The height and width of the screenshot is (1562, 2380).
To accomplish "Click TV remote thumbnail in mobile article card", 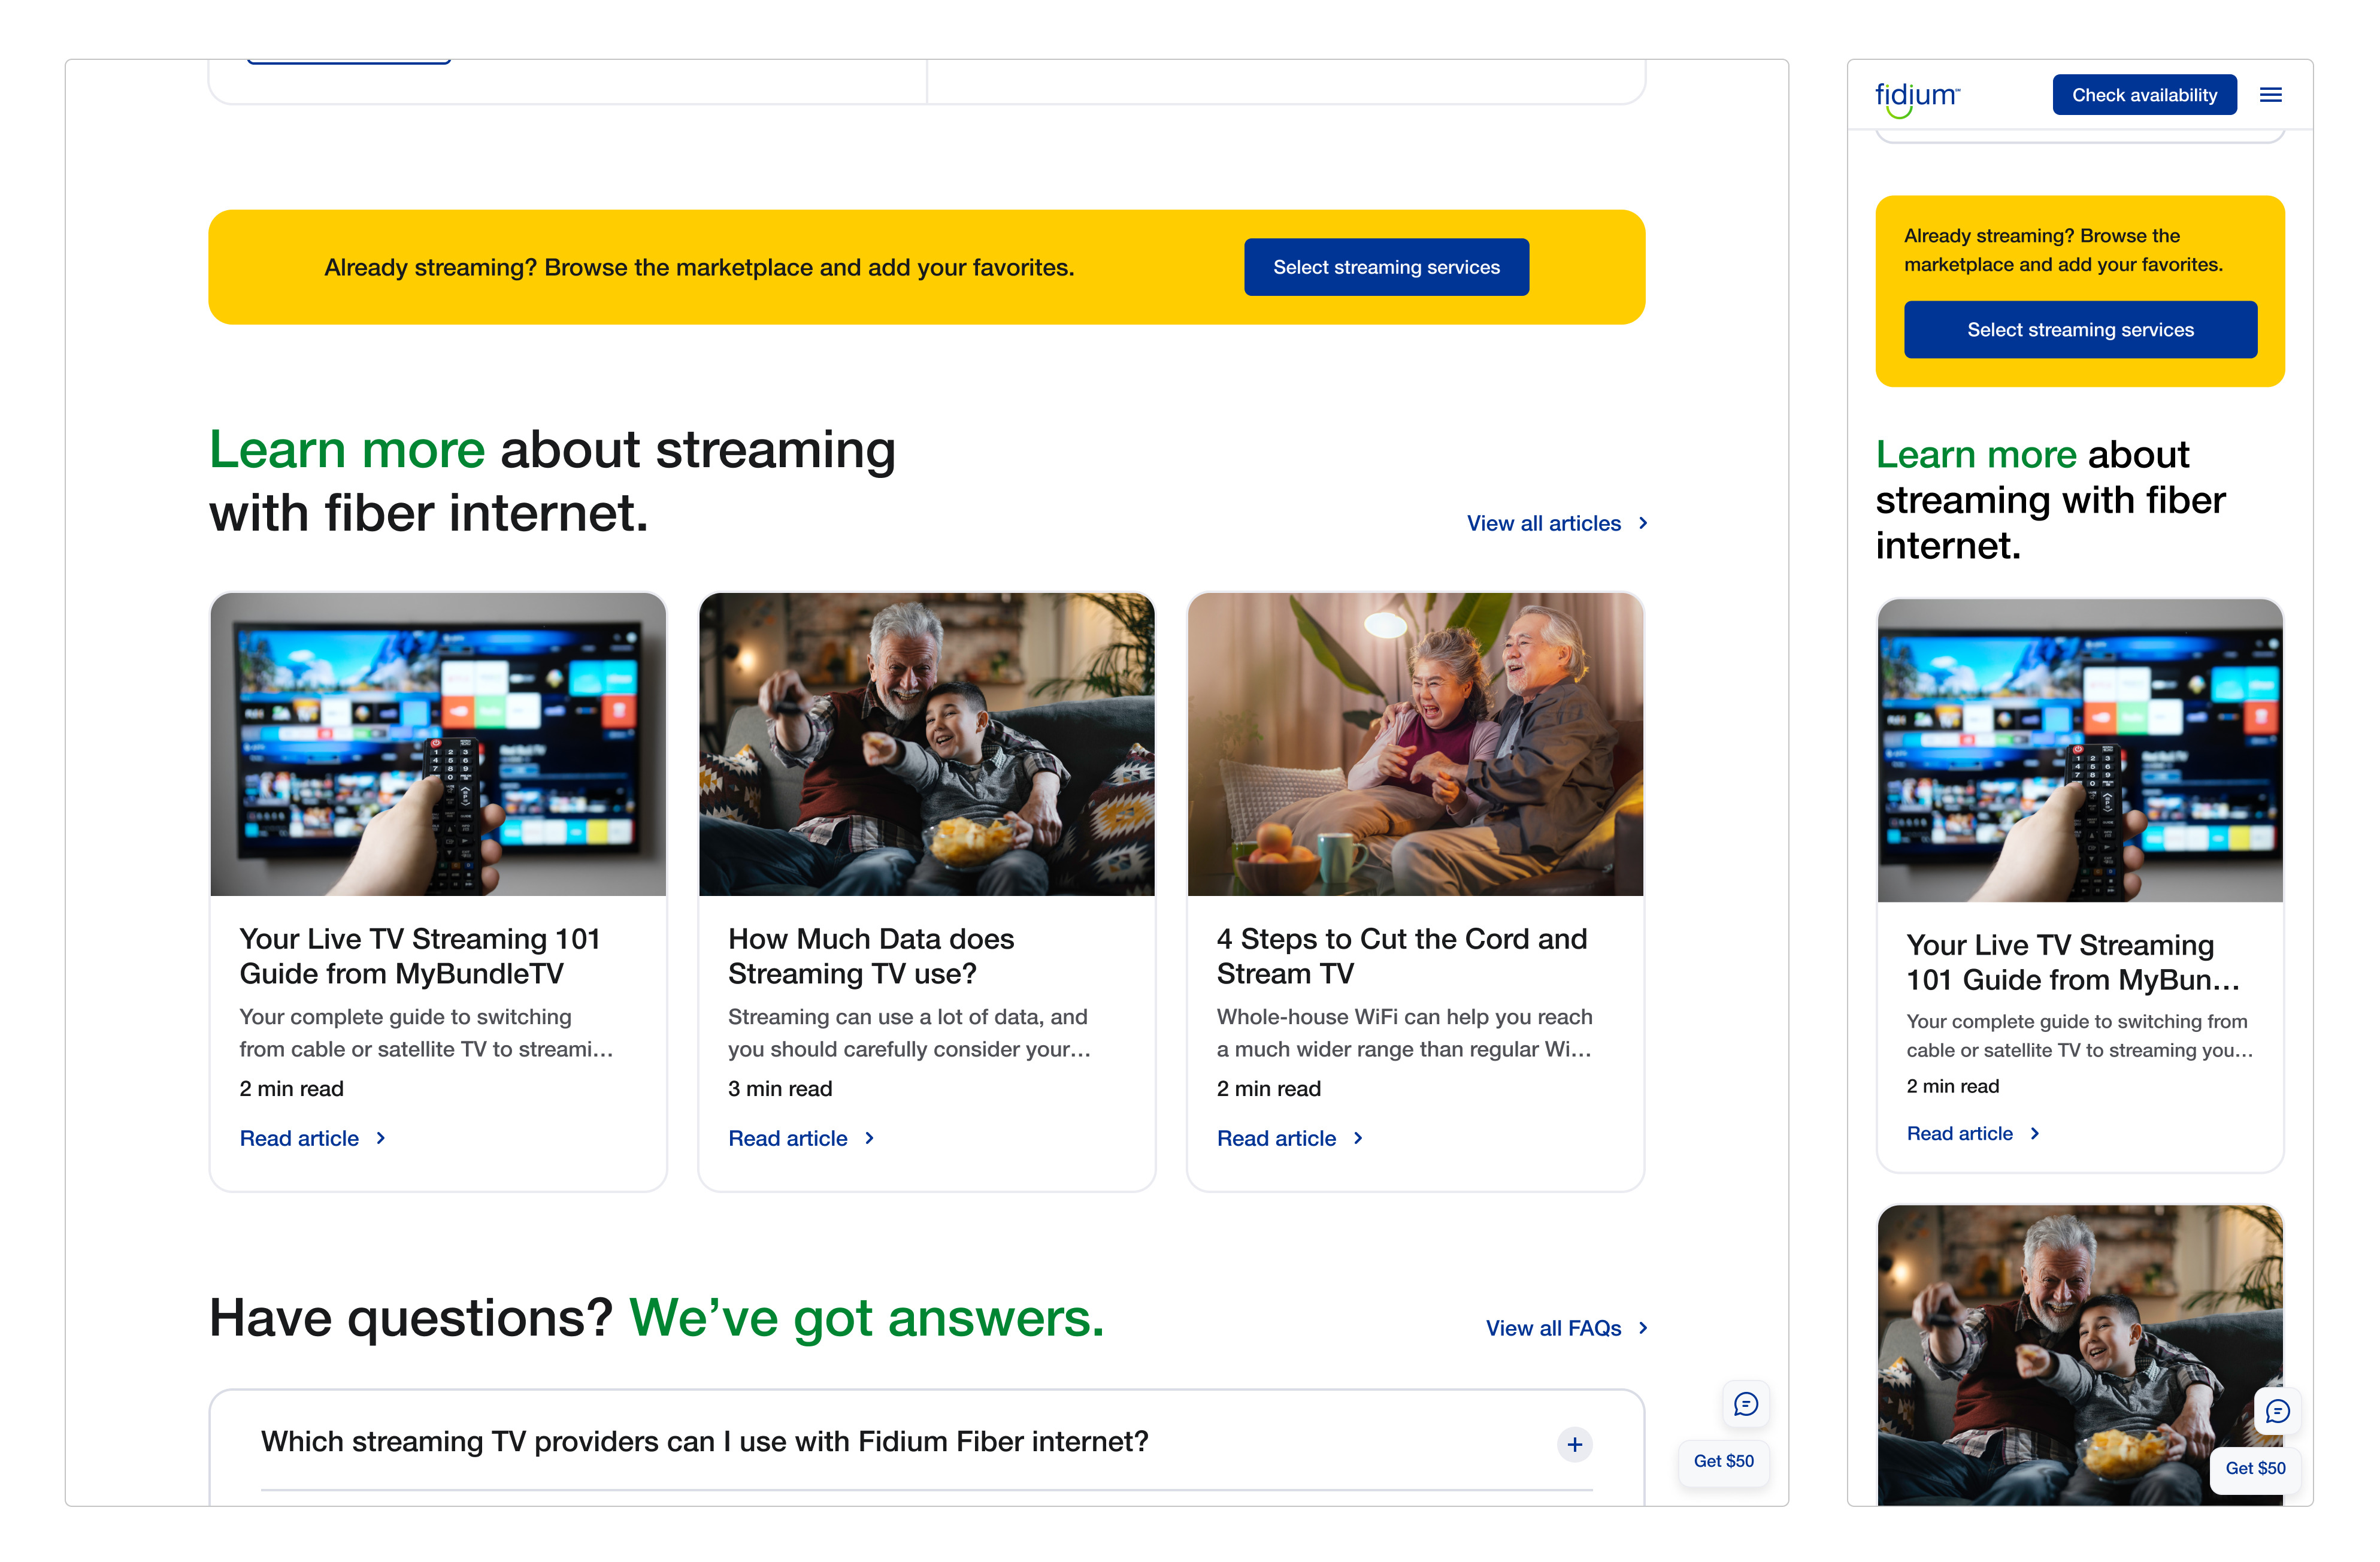I will [x=2080, y=750].
